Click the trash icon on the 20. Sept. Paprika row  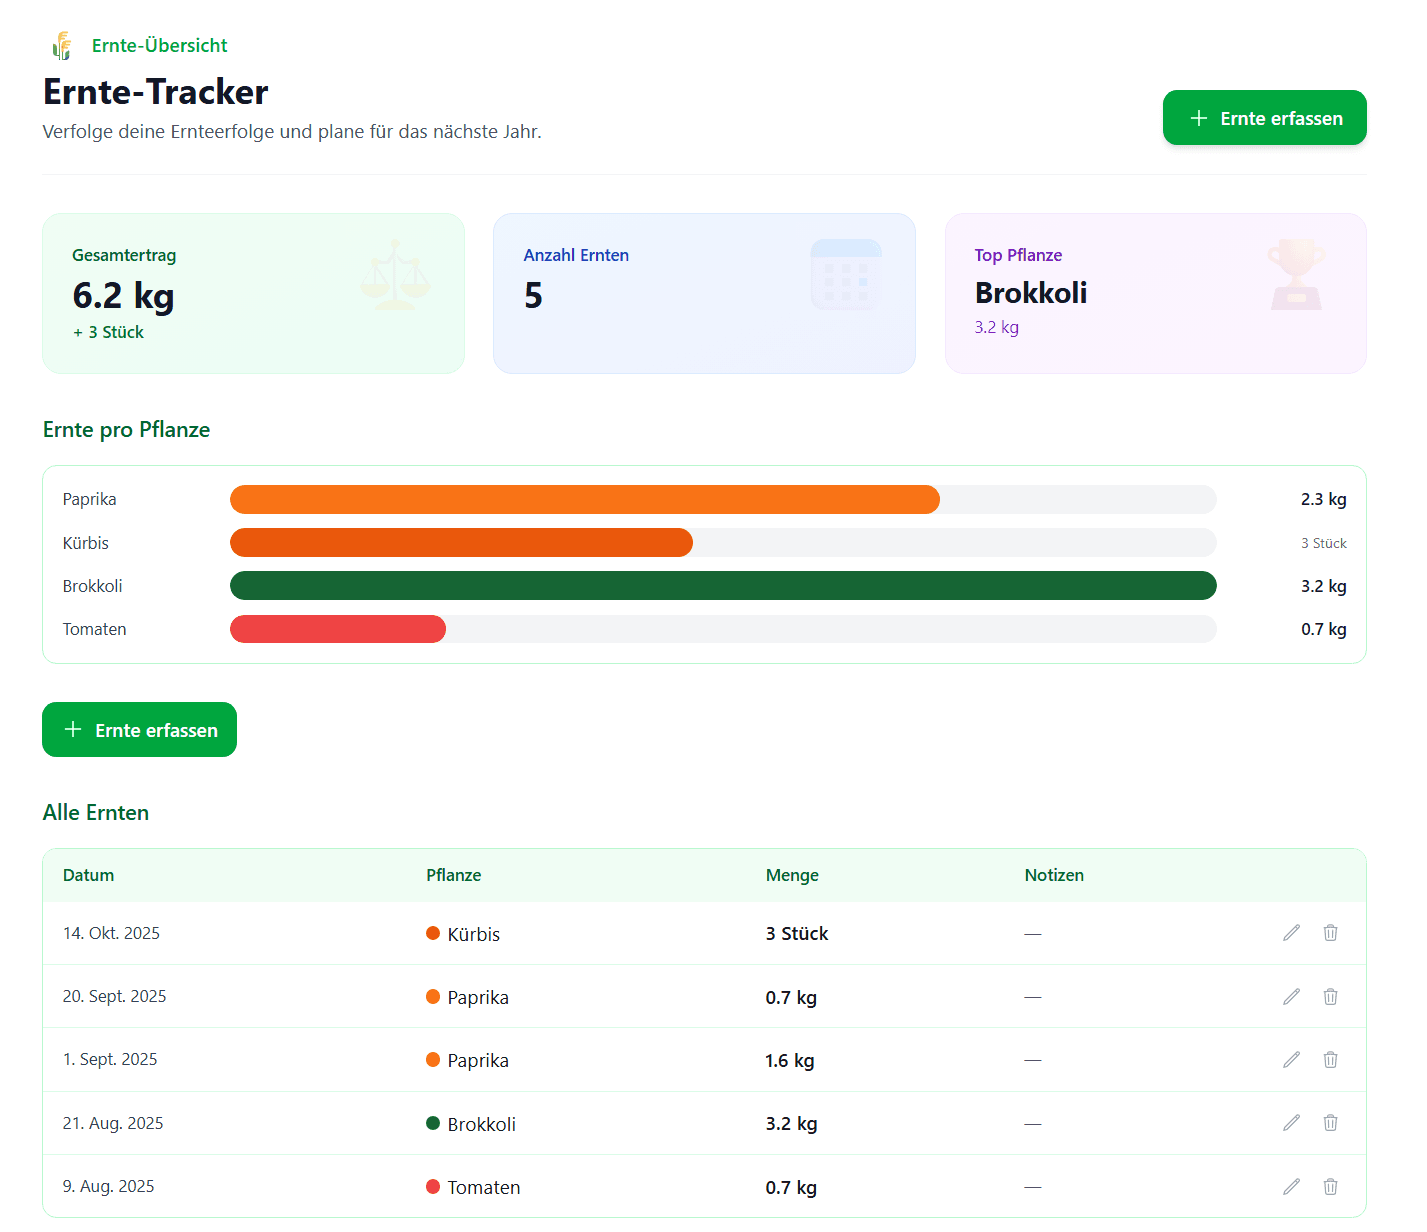pyautogui.click(x=1331, y=996)
